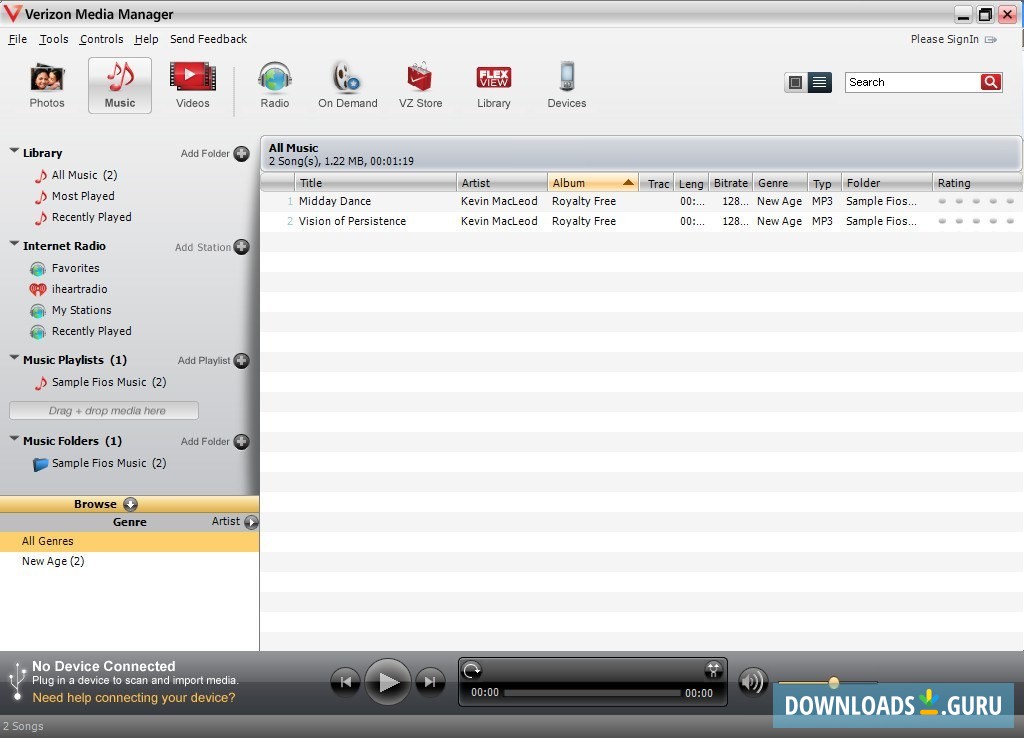The image size is (1024, 738).
Task: Click the Artist next arrow icon
Action: (x=251, y=522)
